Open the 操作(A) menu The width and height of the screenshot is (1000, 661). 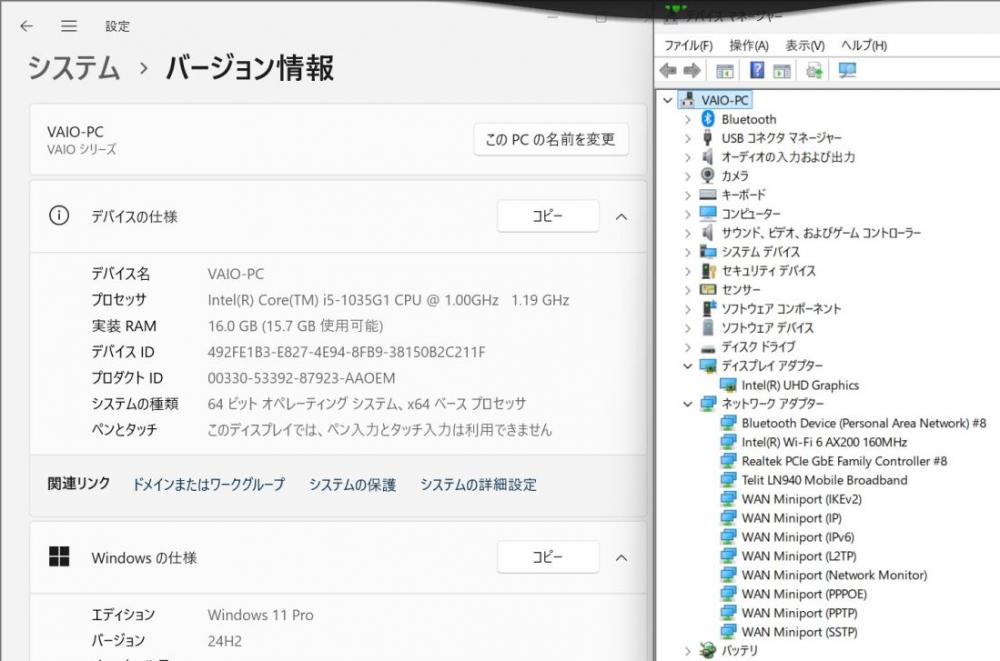[749, 45]
